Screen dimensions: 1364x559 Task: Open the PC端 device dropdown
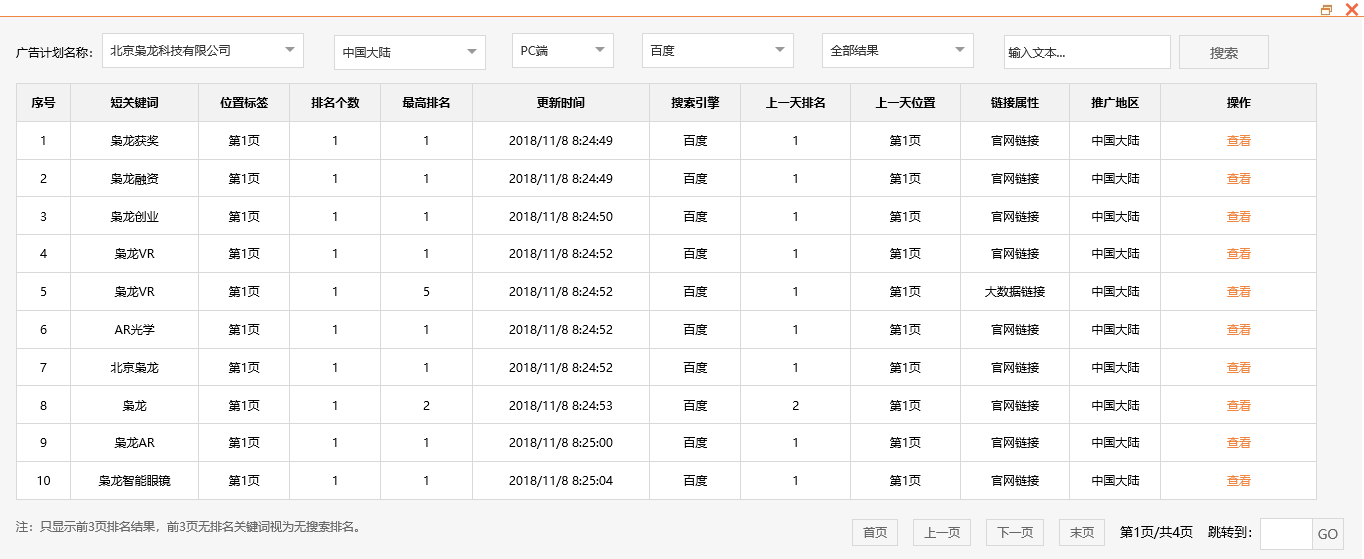coord(563,50)
